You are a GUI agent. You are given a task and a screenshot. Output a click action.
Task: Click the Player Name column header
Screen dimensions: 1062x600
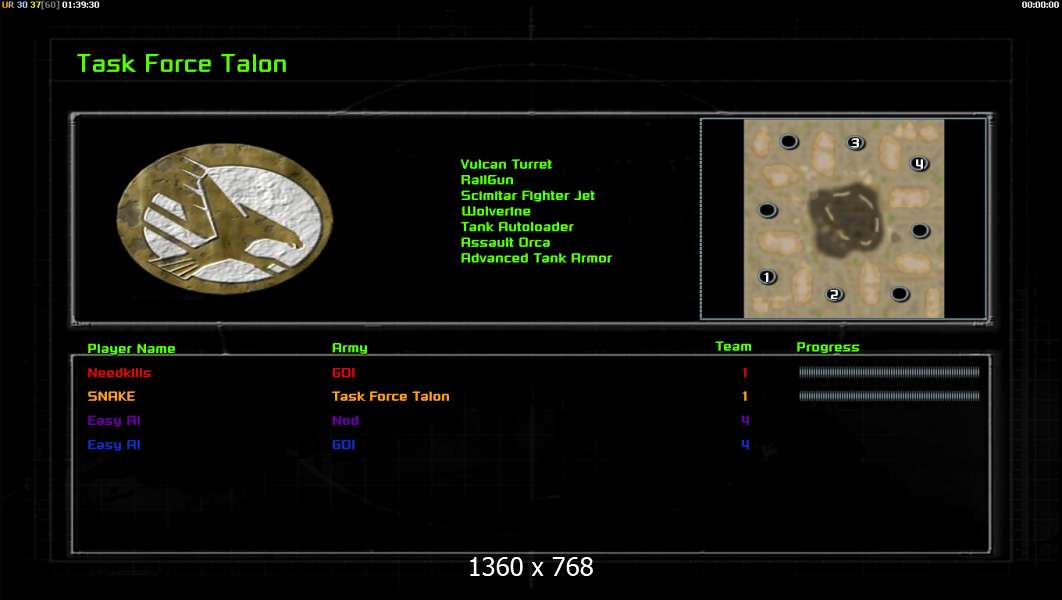point(131,349)
